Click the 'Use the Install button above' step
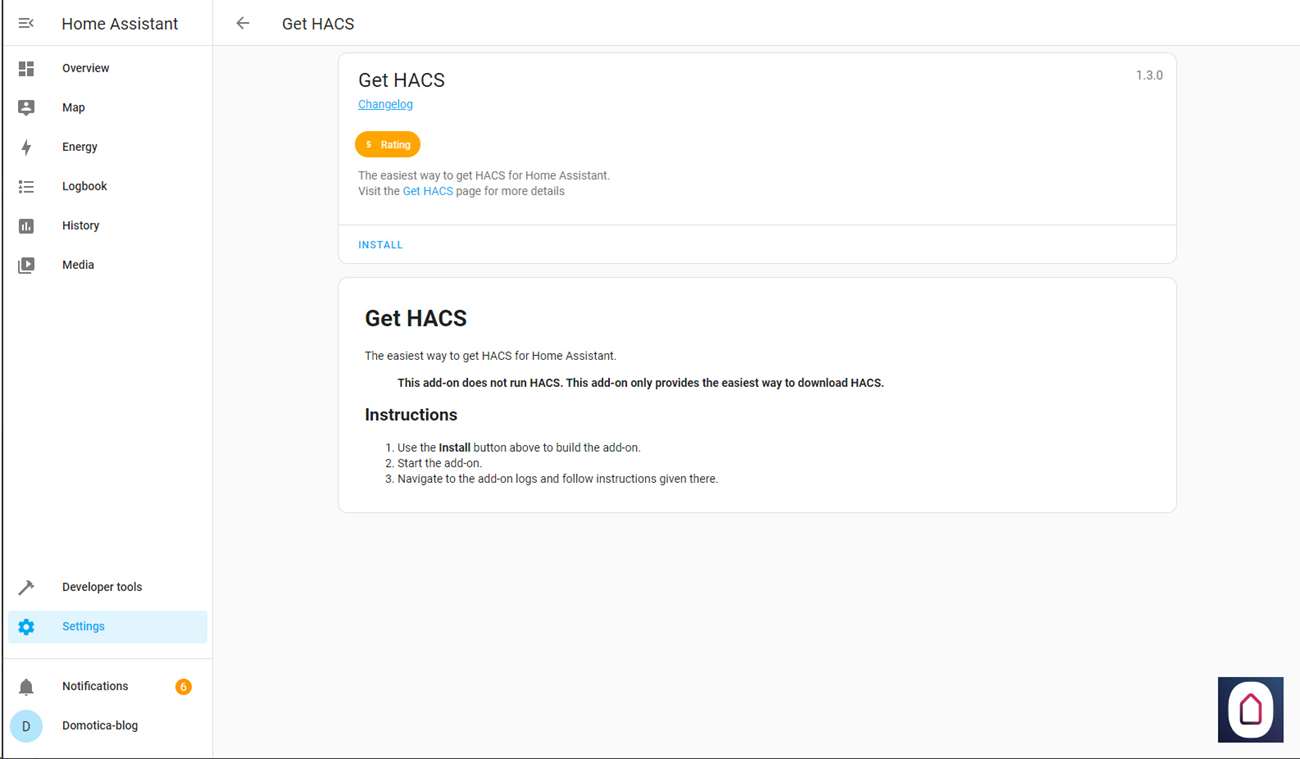Viewport: 1300px width, 759px height. click(519, 448)
